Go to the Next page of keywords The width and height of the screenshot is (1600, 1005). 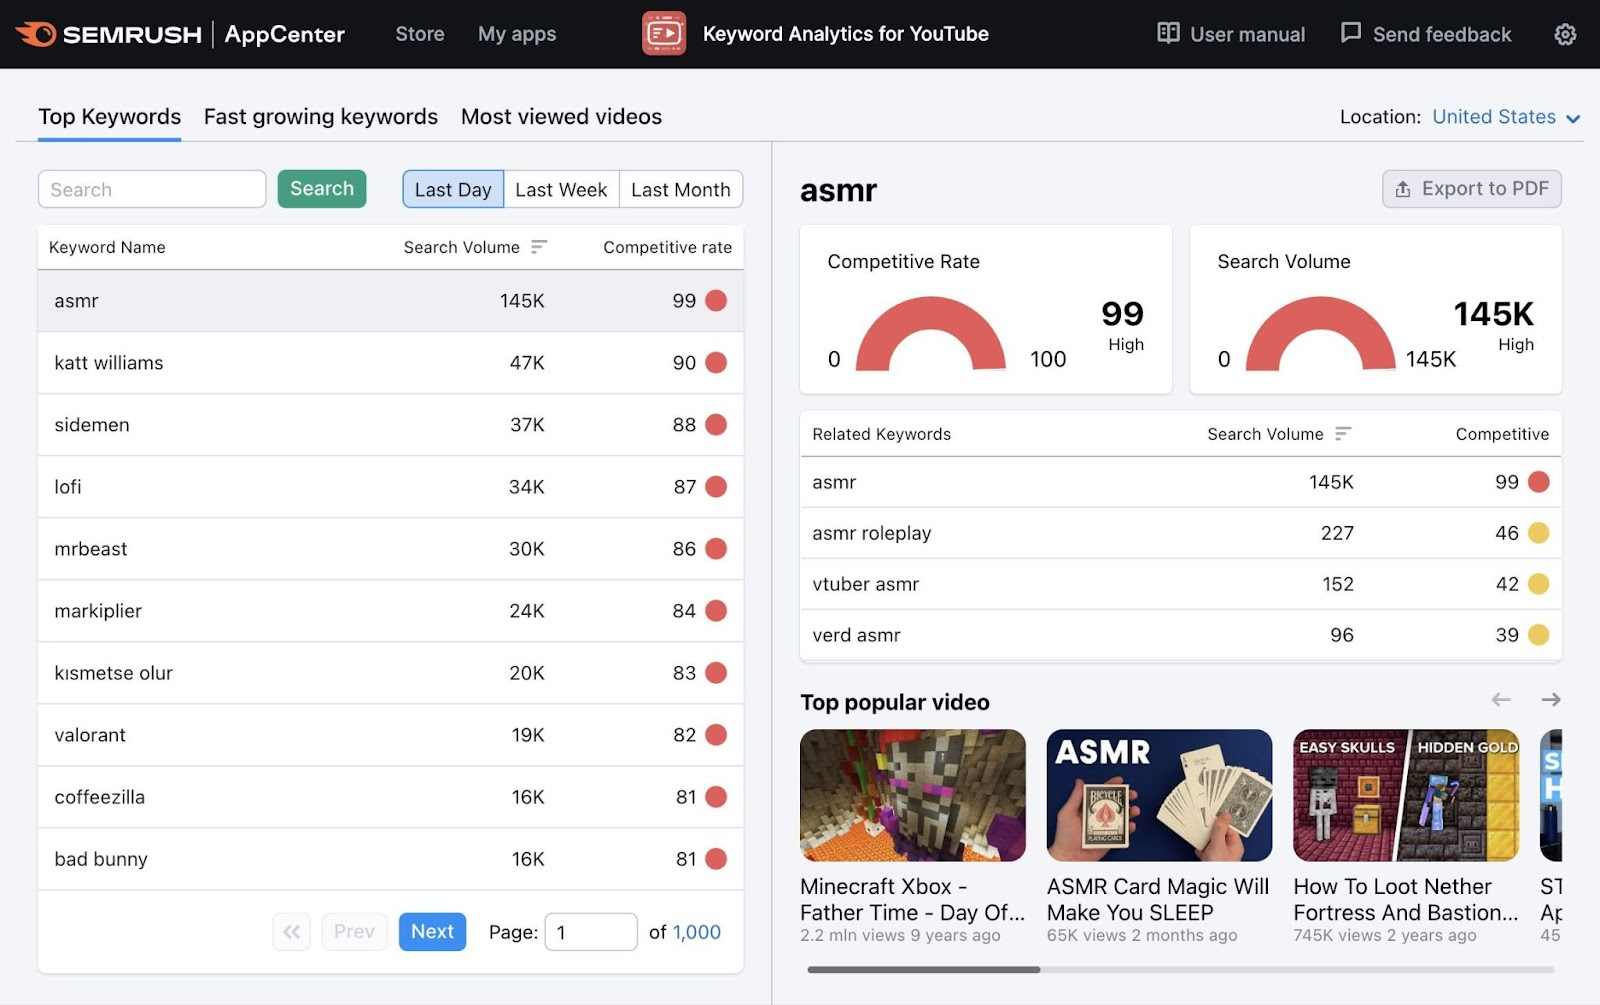coord(432,932)
